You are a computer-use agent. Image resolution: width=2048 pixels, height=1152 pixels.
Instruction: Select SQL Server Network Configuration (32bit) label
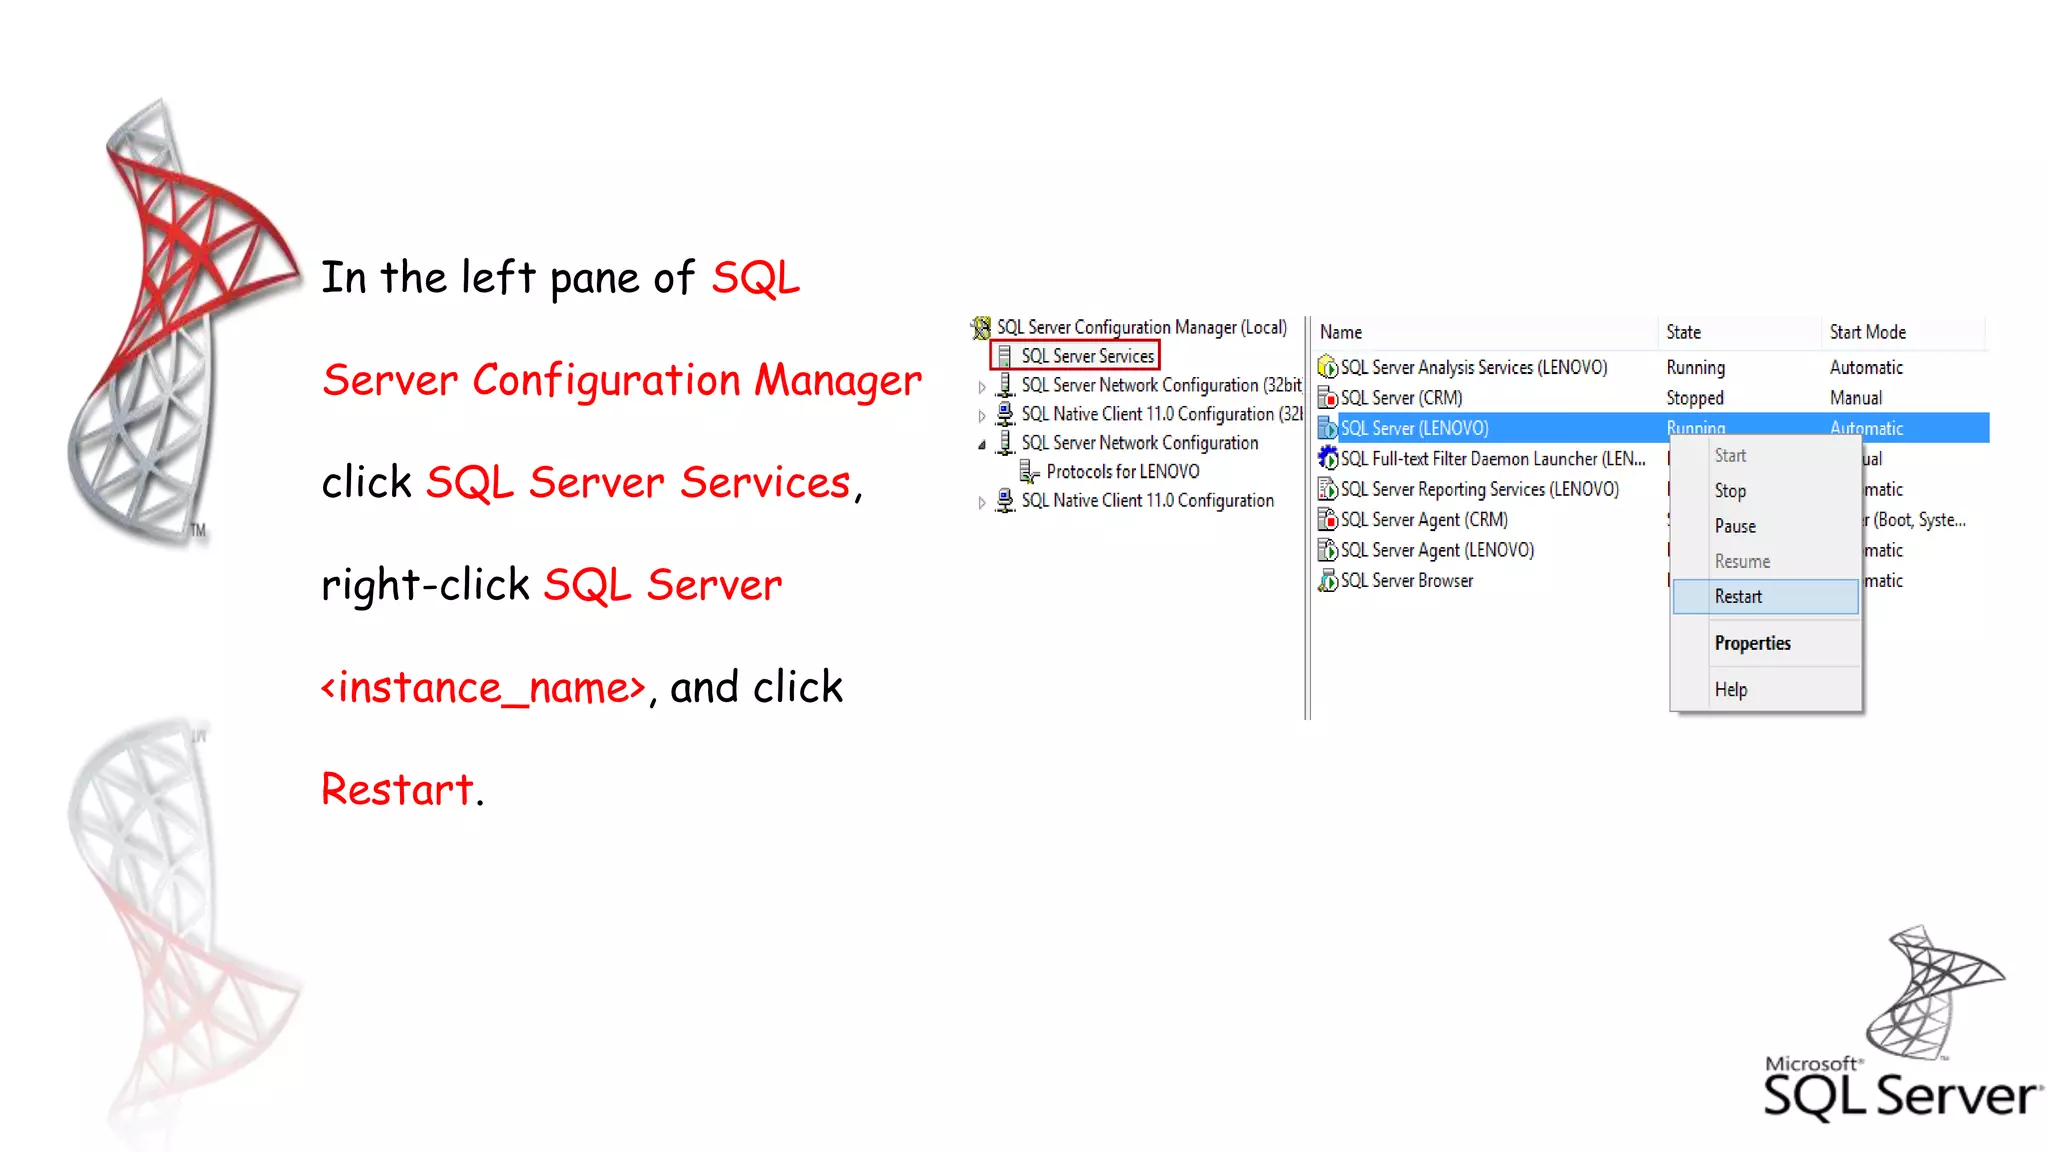pyautogui.click(x=1161, y=385)
